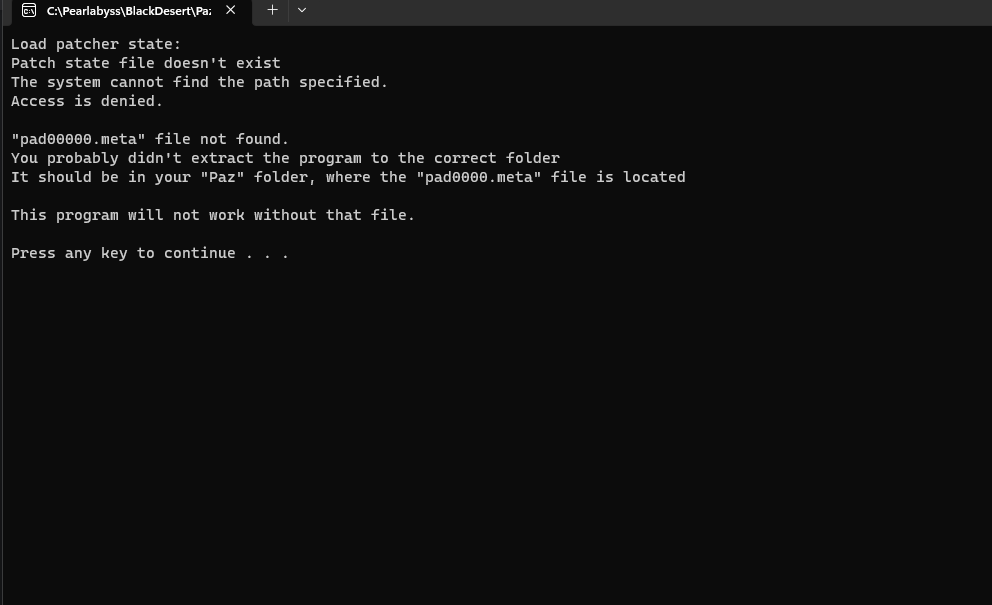The image size is (992, 605).
Task: Click the "Press any key to continue" prompt
Action: click(x=150, y=253)
